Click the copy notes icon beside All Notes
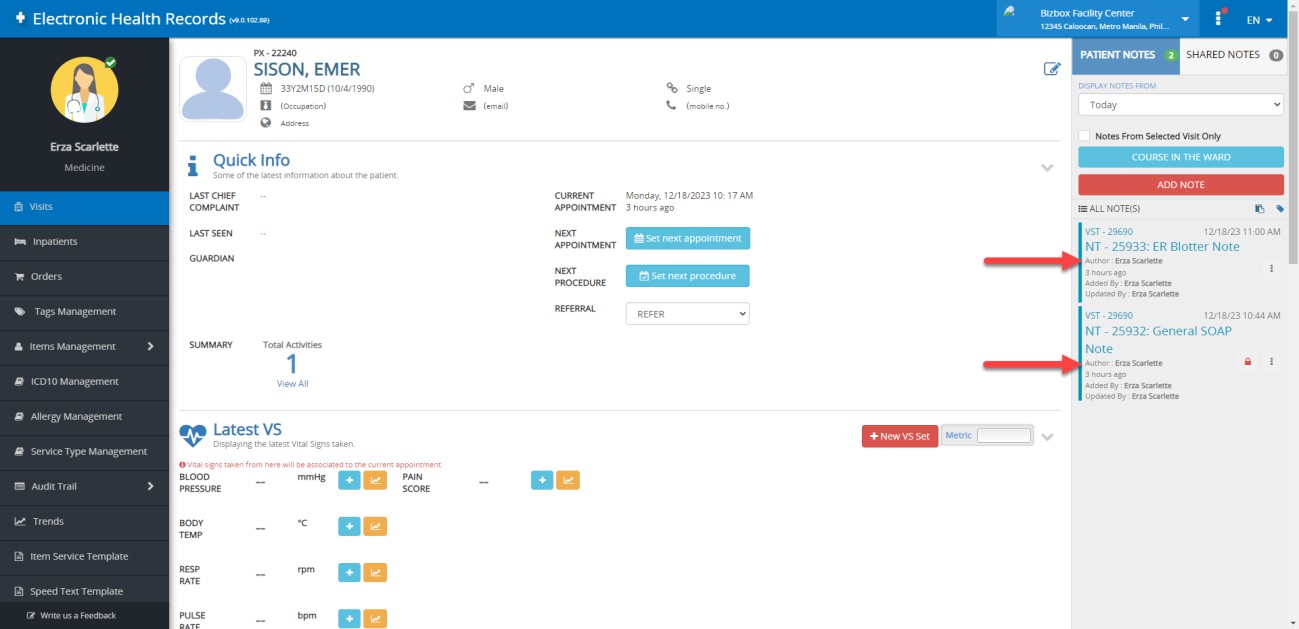Image resolution: width=1299 pixels, height=629 pixels. click(1260, 209)
